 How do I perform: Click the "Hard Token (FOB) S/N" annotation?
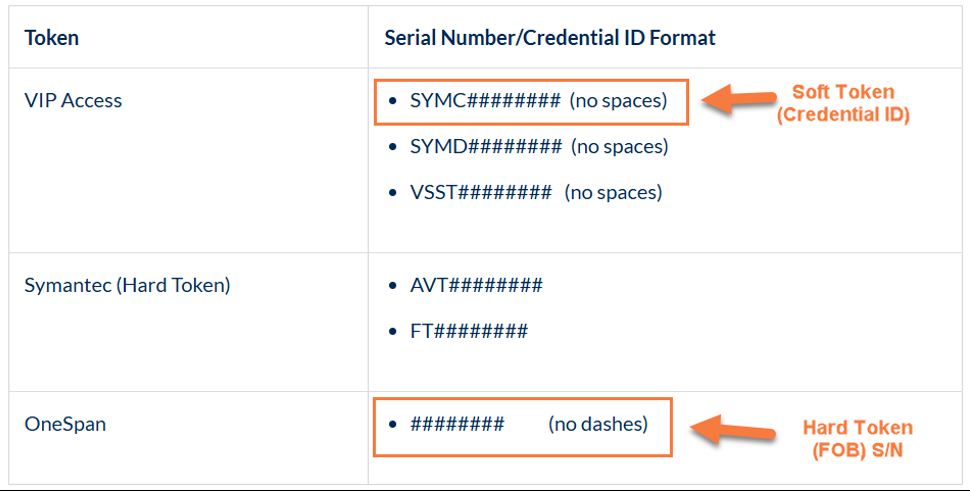857,438
